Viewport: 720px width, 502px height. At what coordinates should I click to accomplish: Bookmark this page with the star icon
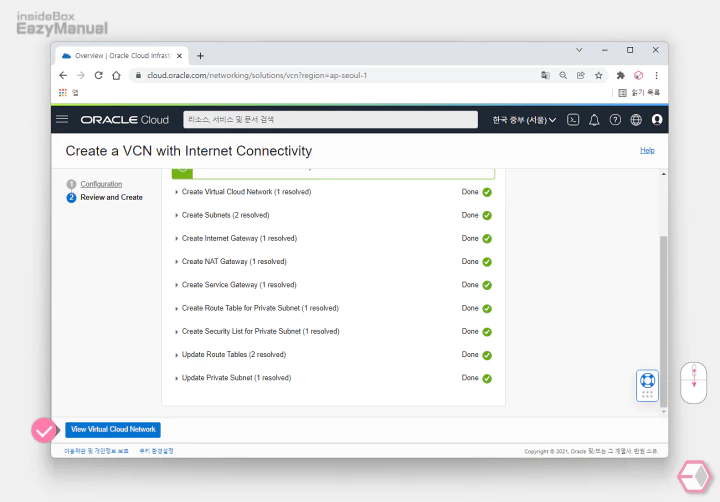(598, 75)
